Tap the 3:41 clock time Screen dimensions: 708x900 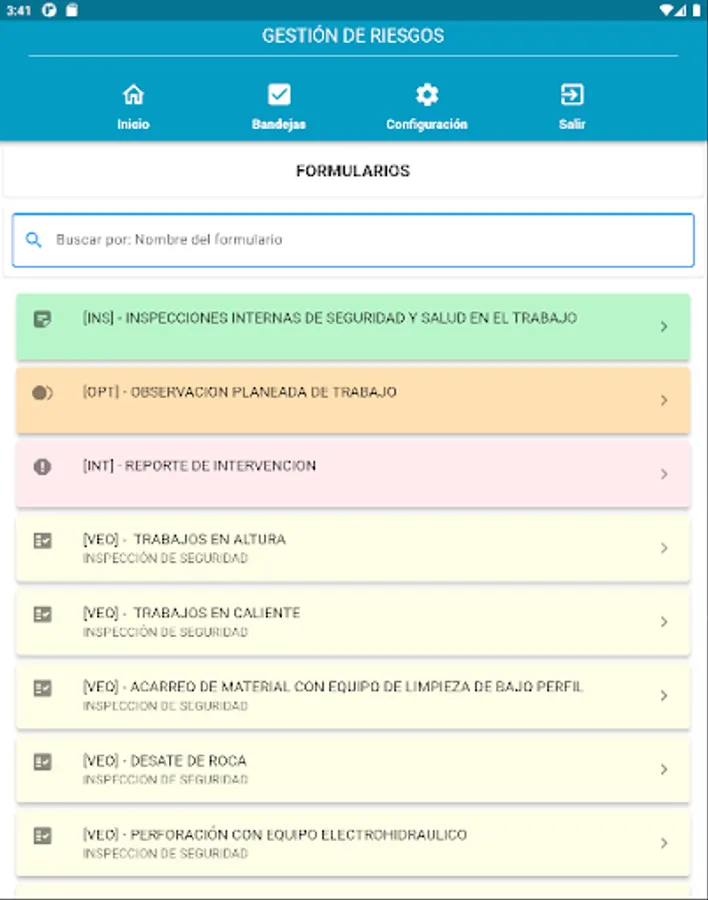pyautogui.click(x=19, y=10)
